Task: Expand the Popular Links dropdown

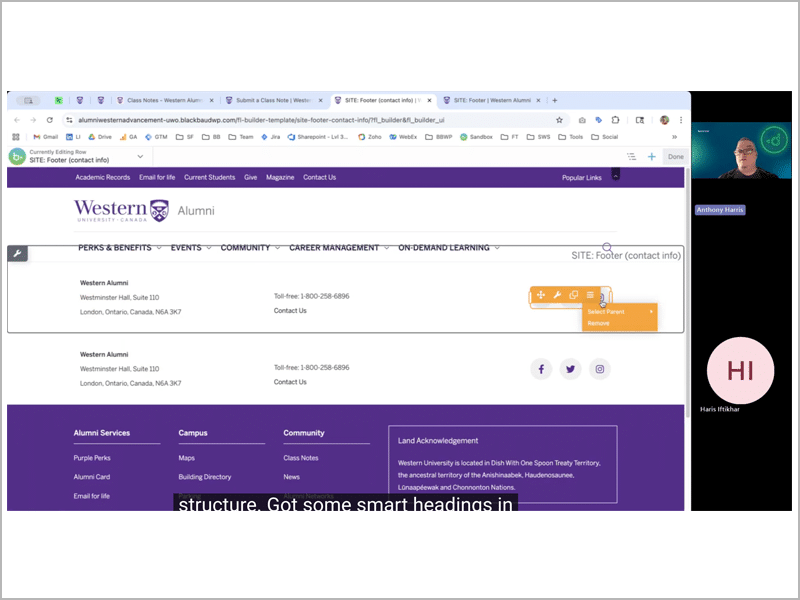Action: pyautogui.click(x=582, y=178)
